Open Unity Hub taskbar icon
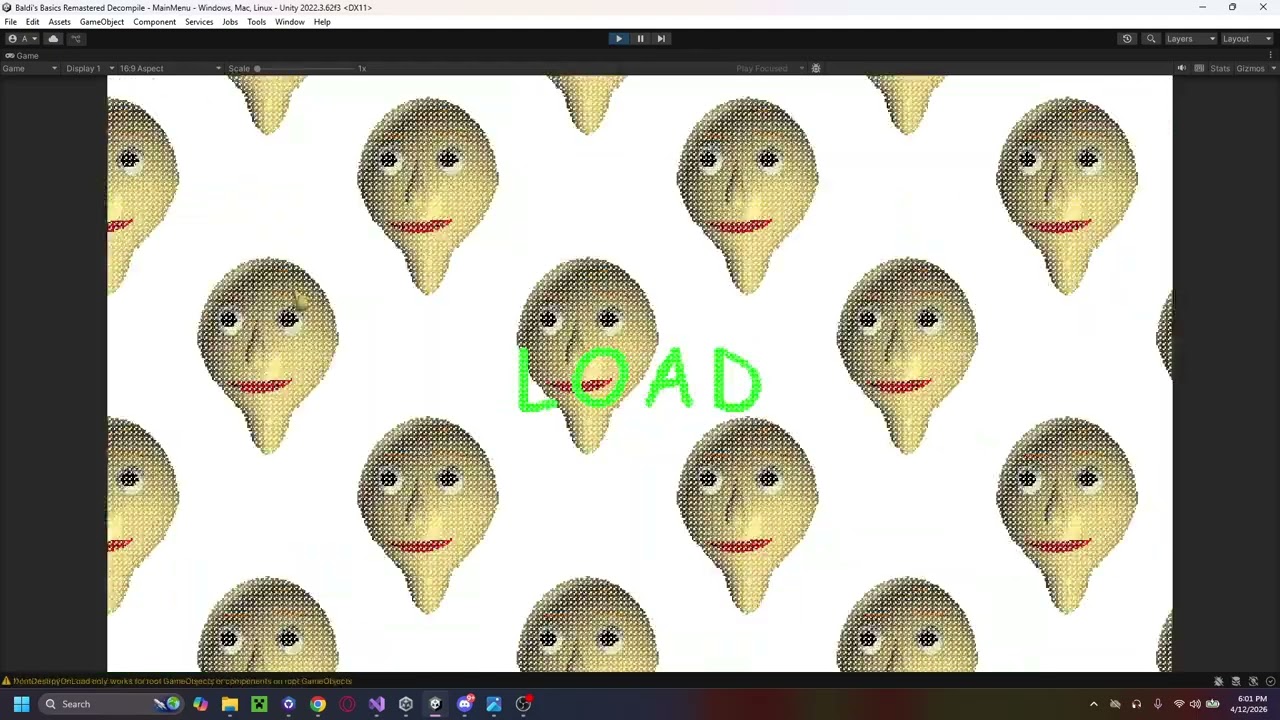The height and width of the screenshot is (720, 1280). click(406, 704)
